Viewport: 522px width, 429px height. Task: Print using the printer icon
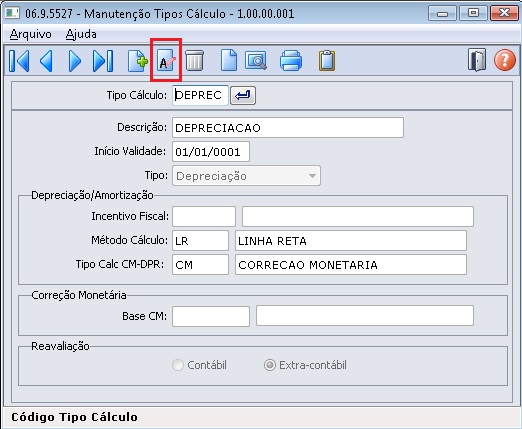pyautogui.click(x=291, y=60)
